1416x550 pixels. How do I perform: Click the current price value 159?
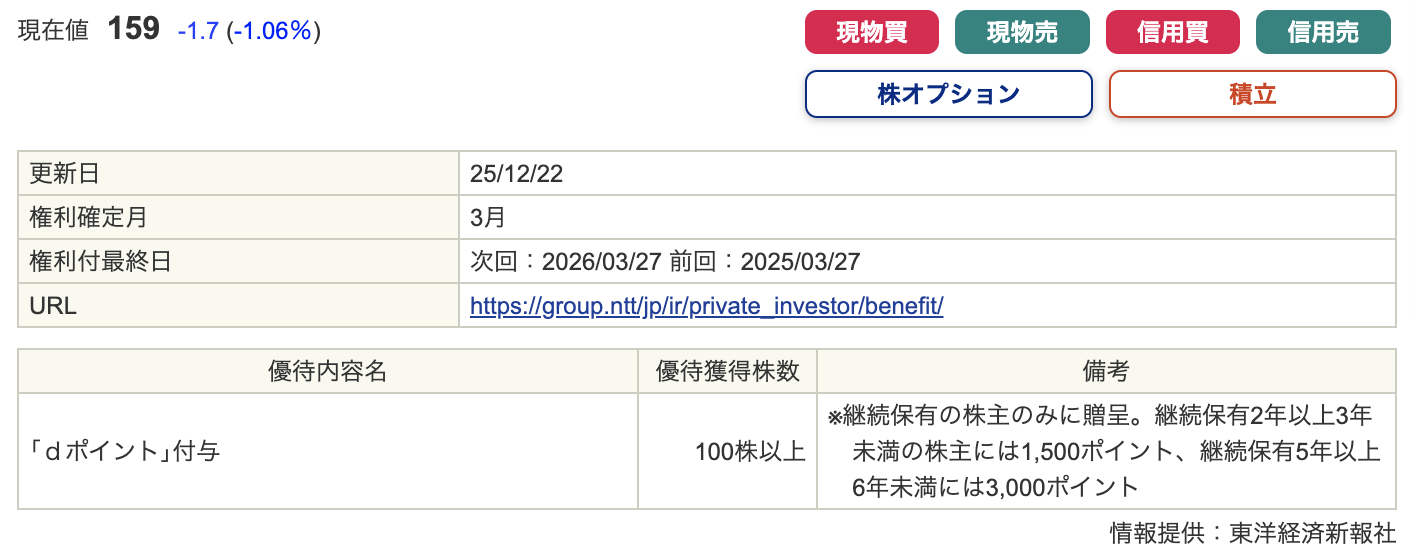point(133,30)
